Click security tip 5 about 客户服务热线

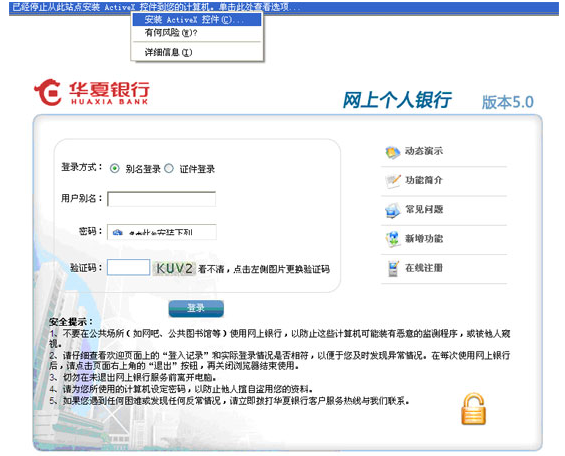(229, 401)
